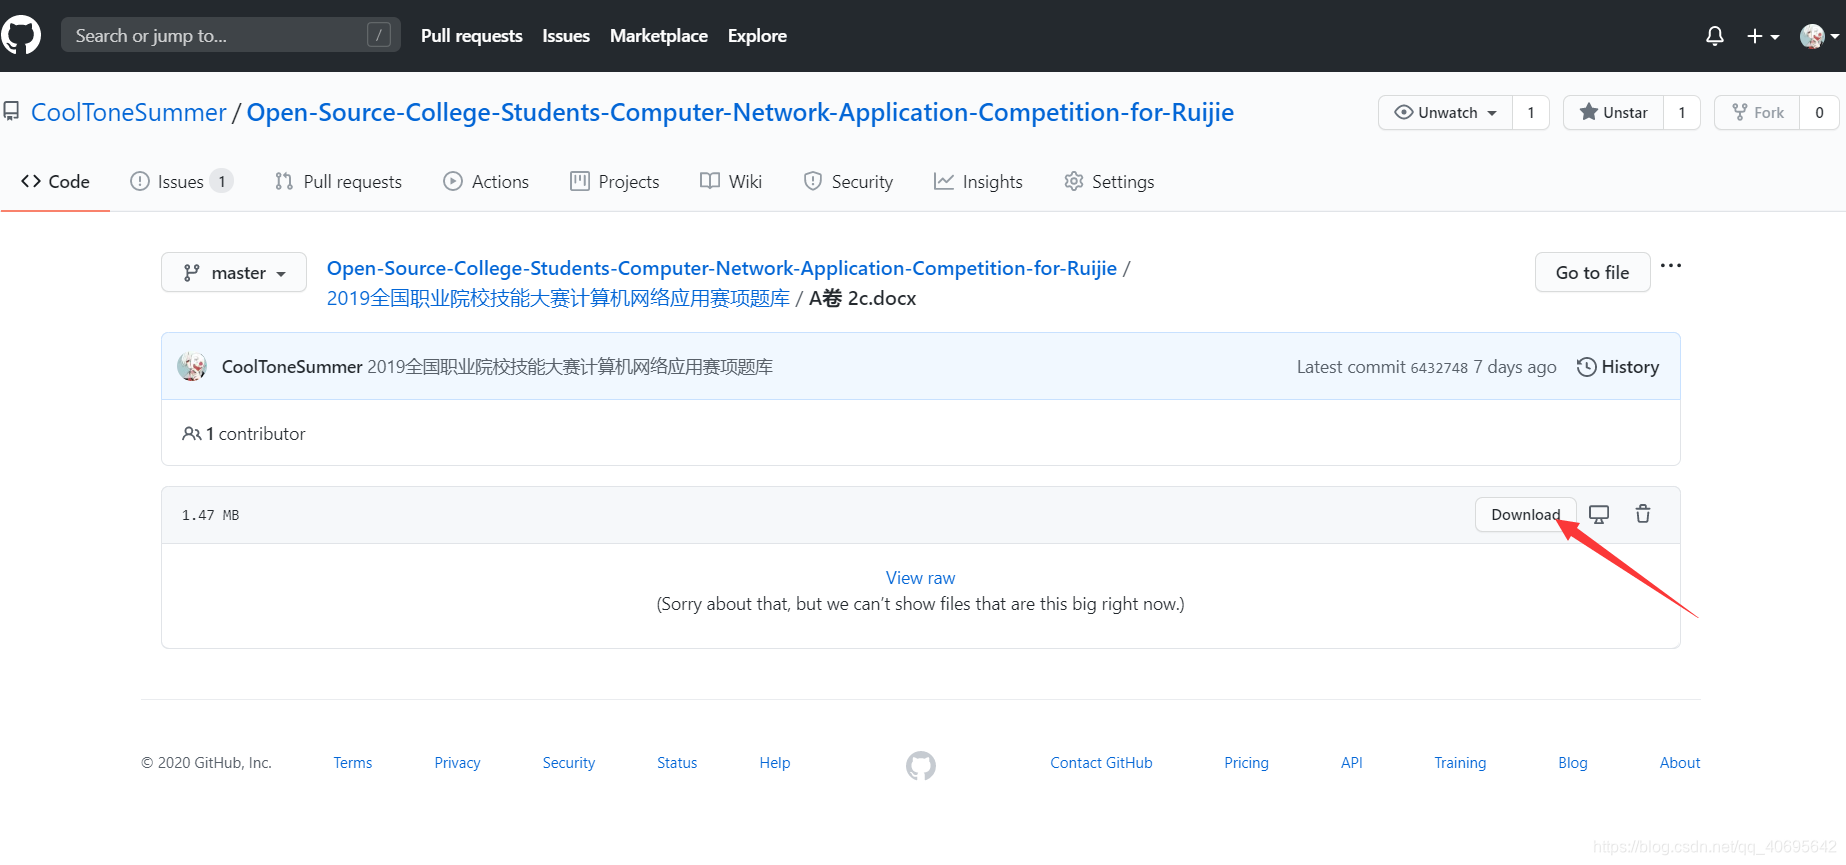Viewport: 1846px width, 865px height.
Task: Open Help footer link
Action: click(775, 763)
